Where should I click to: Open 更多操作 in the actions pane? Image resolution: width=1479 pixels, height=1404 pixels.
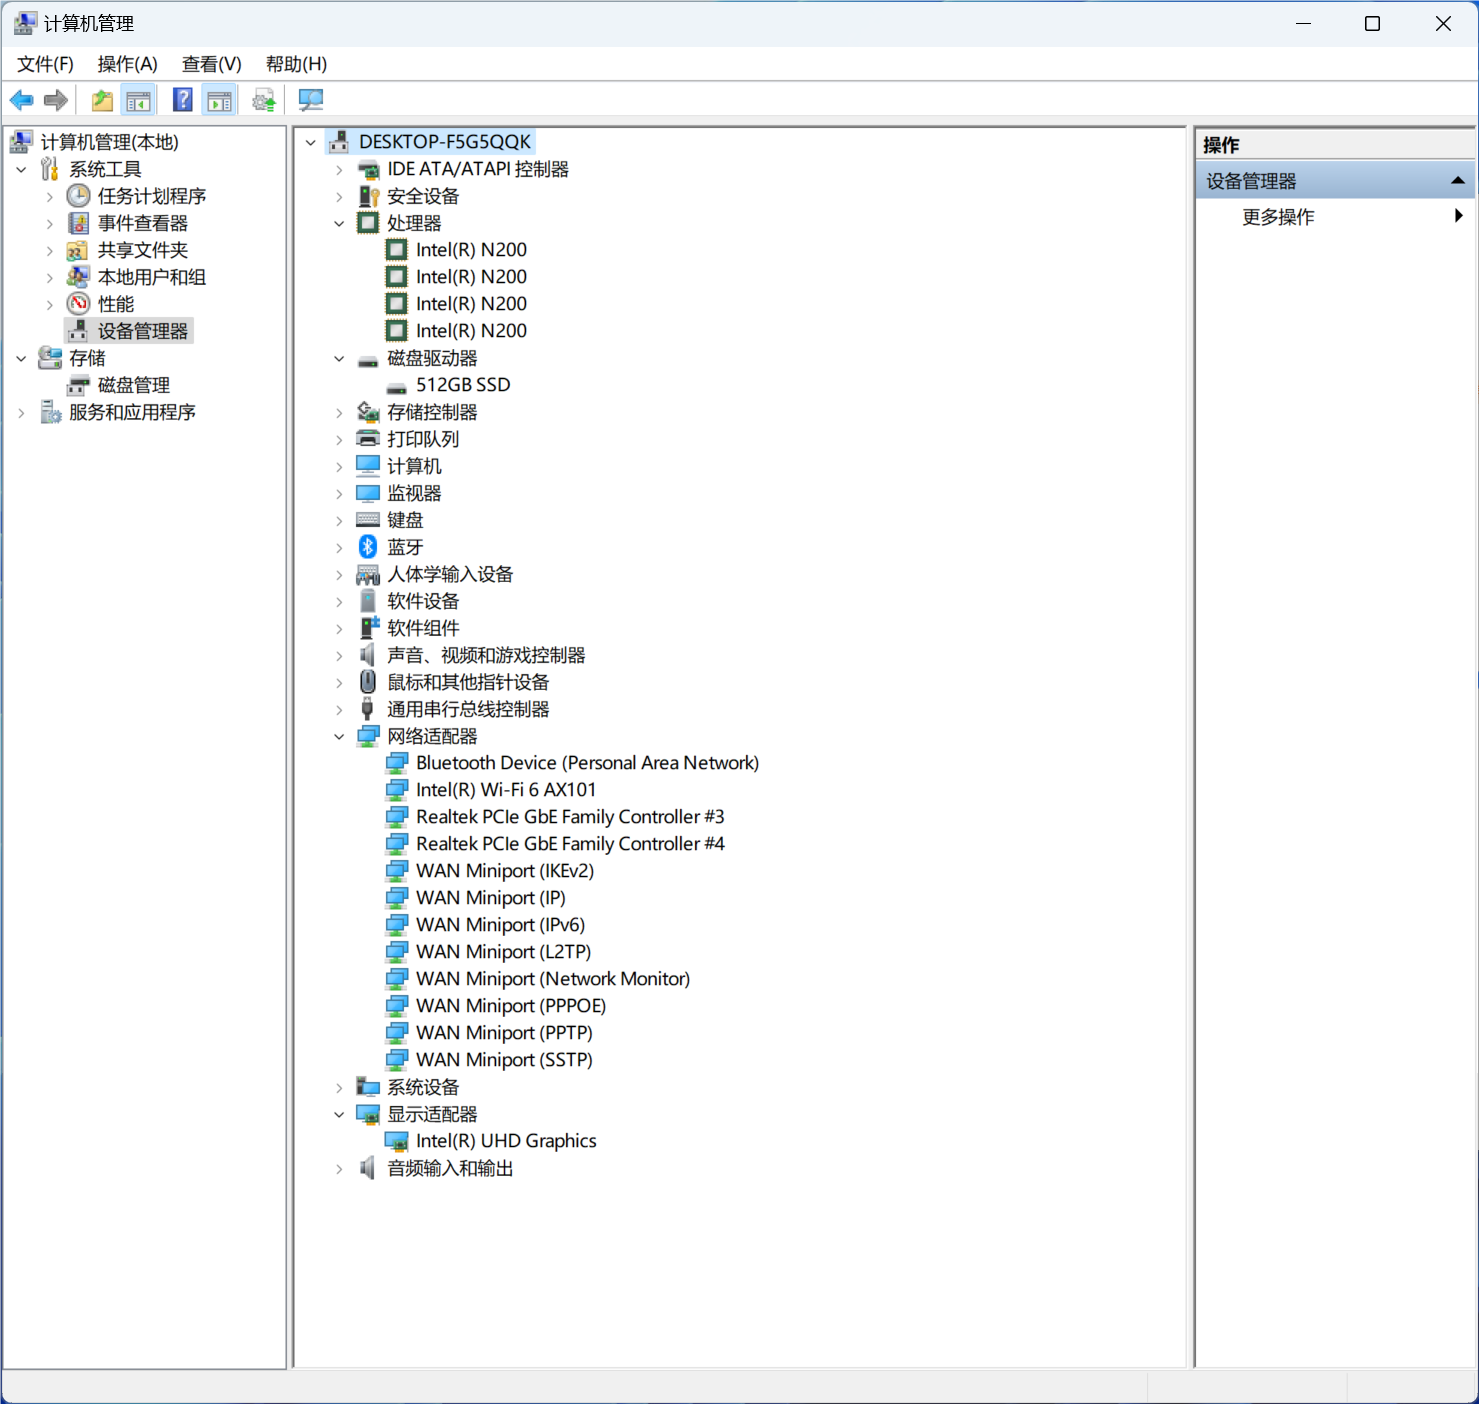[x=1278, y=217]
